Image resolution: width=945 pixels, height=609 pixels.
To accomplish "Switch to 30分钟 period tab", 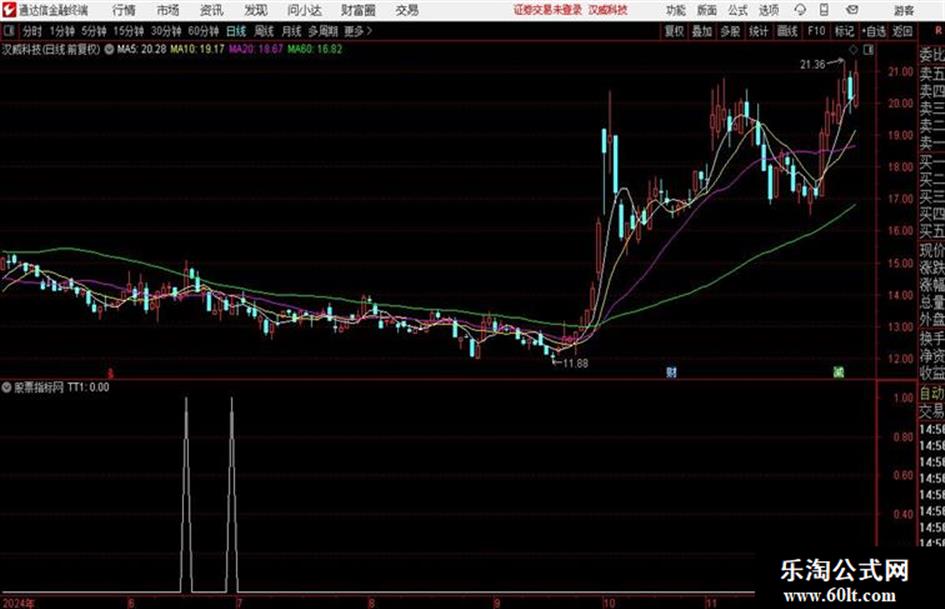I will (166, 31).
